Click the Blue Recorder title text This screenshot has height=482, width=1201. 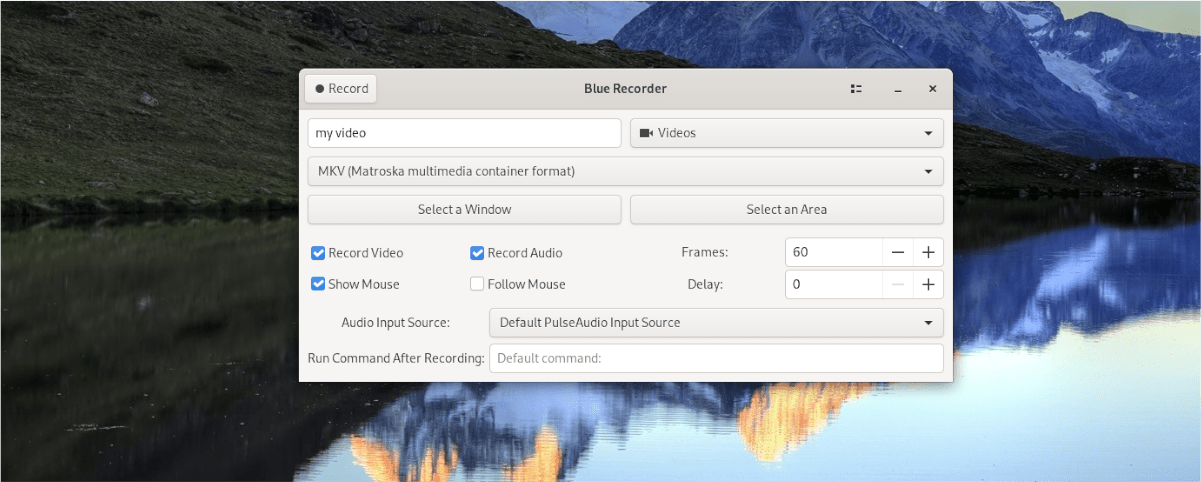pyautogui.click(x=625, y=89)
